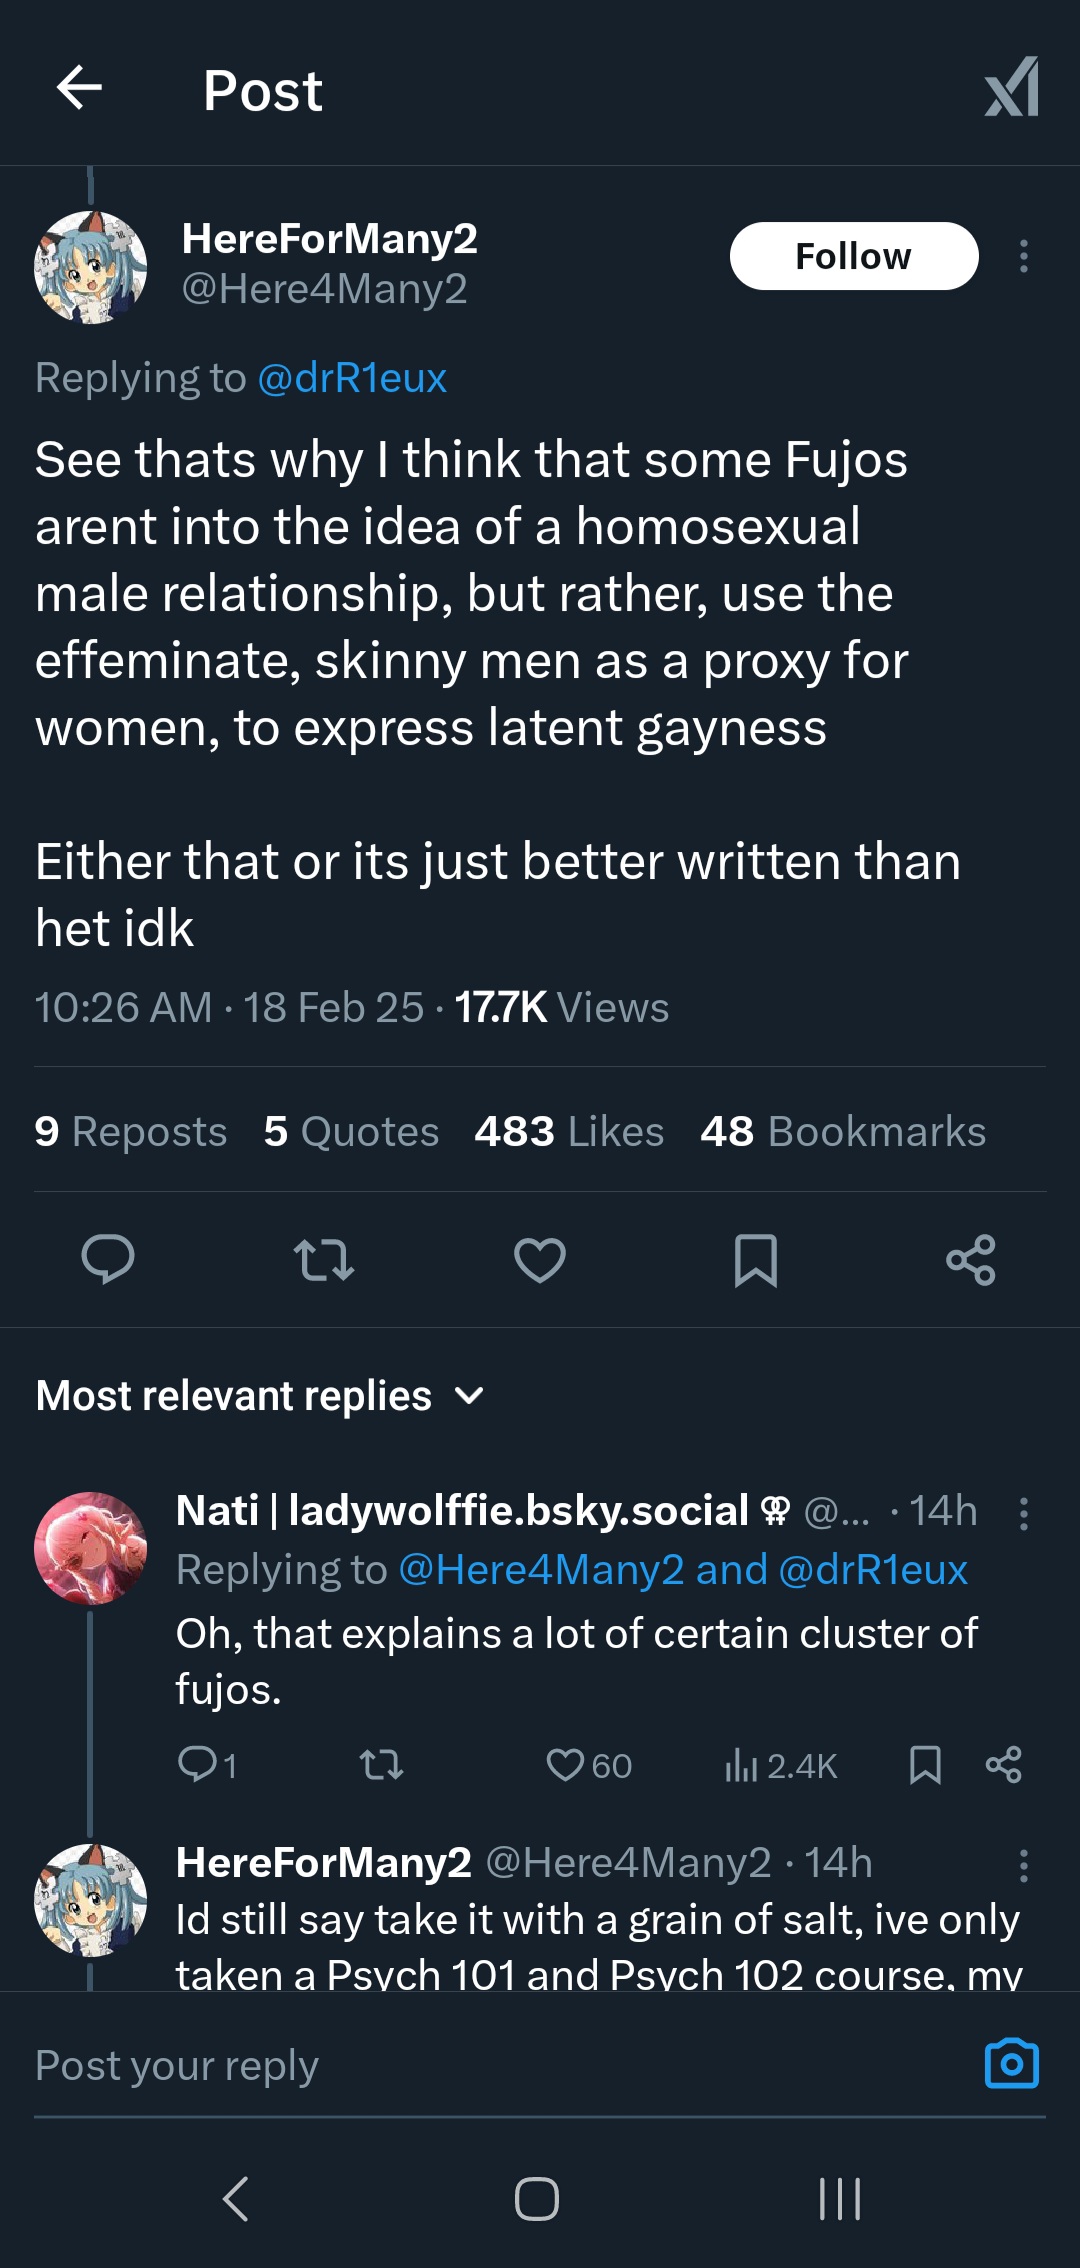Tap the Post your reply field
Screen dimensions: 1080x2268
[480, 2065]
